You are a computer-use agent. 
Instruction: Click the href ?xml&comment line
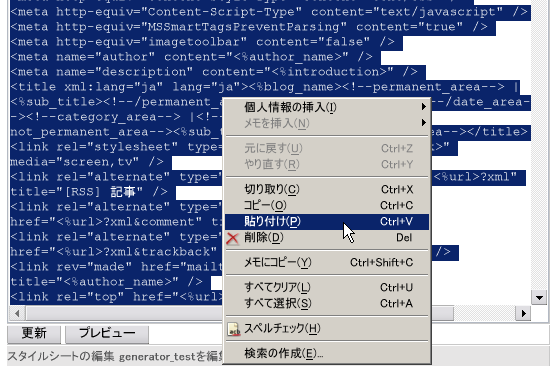[x=116, y=222]
